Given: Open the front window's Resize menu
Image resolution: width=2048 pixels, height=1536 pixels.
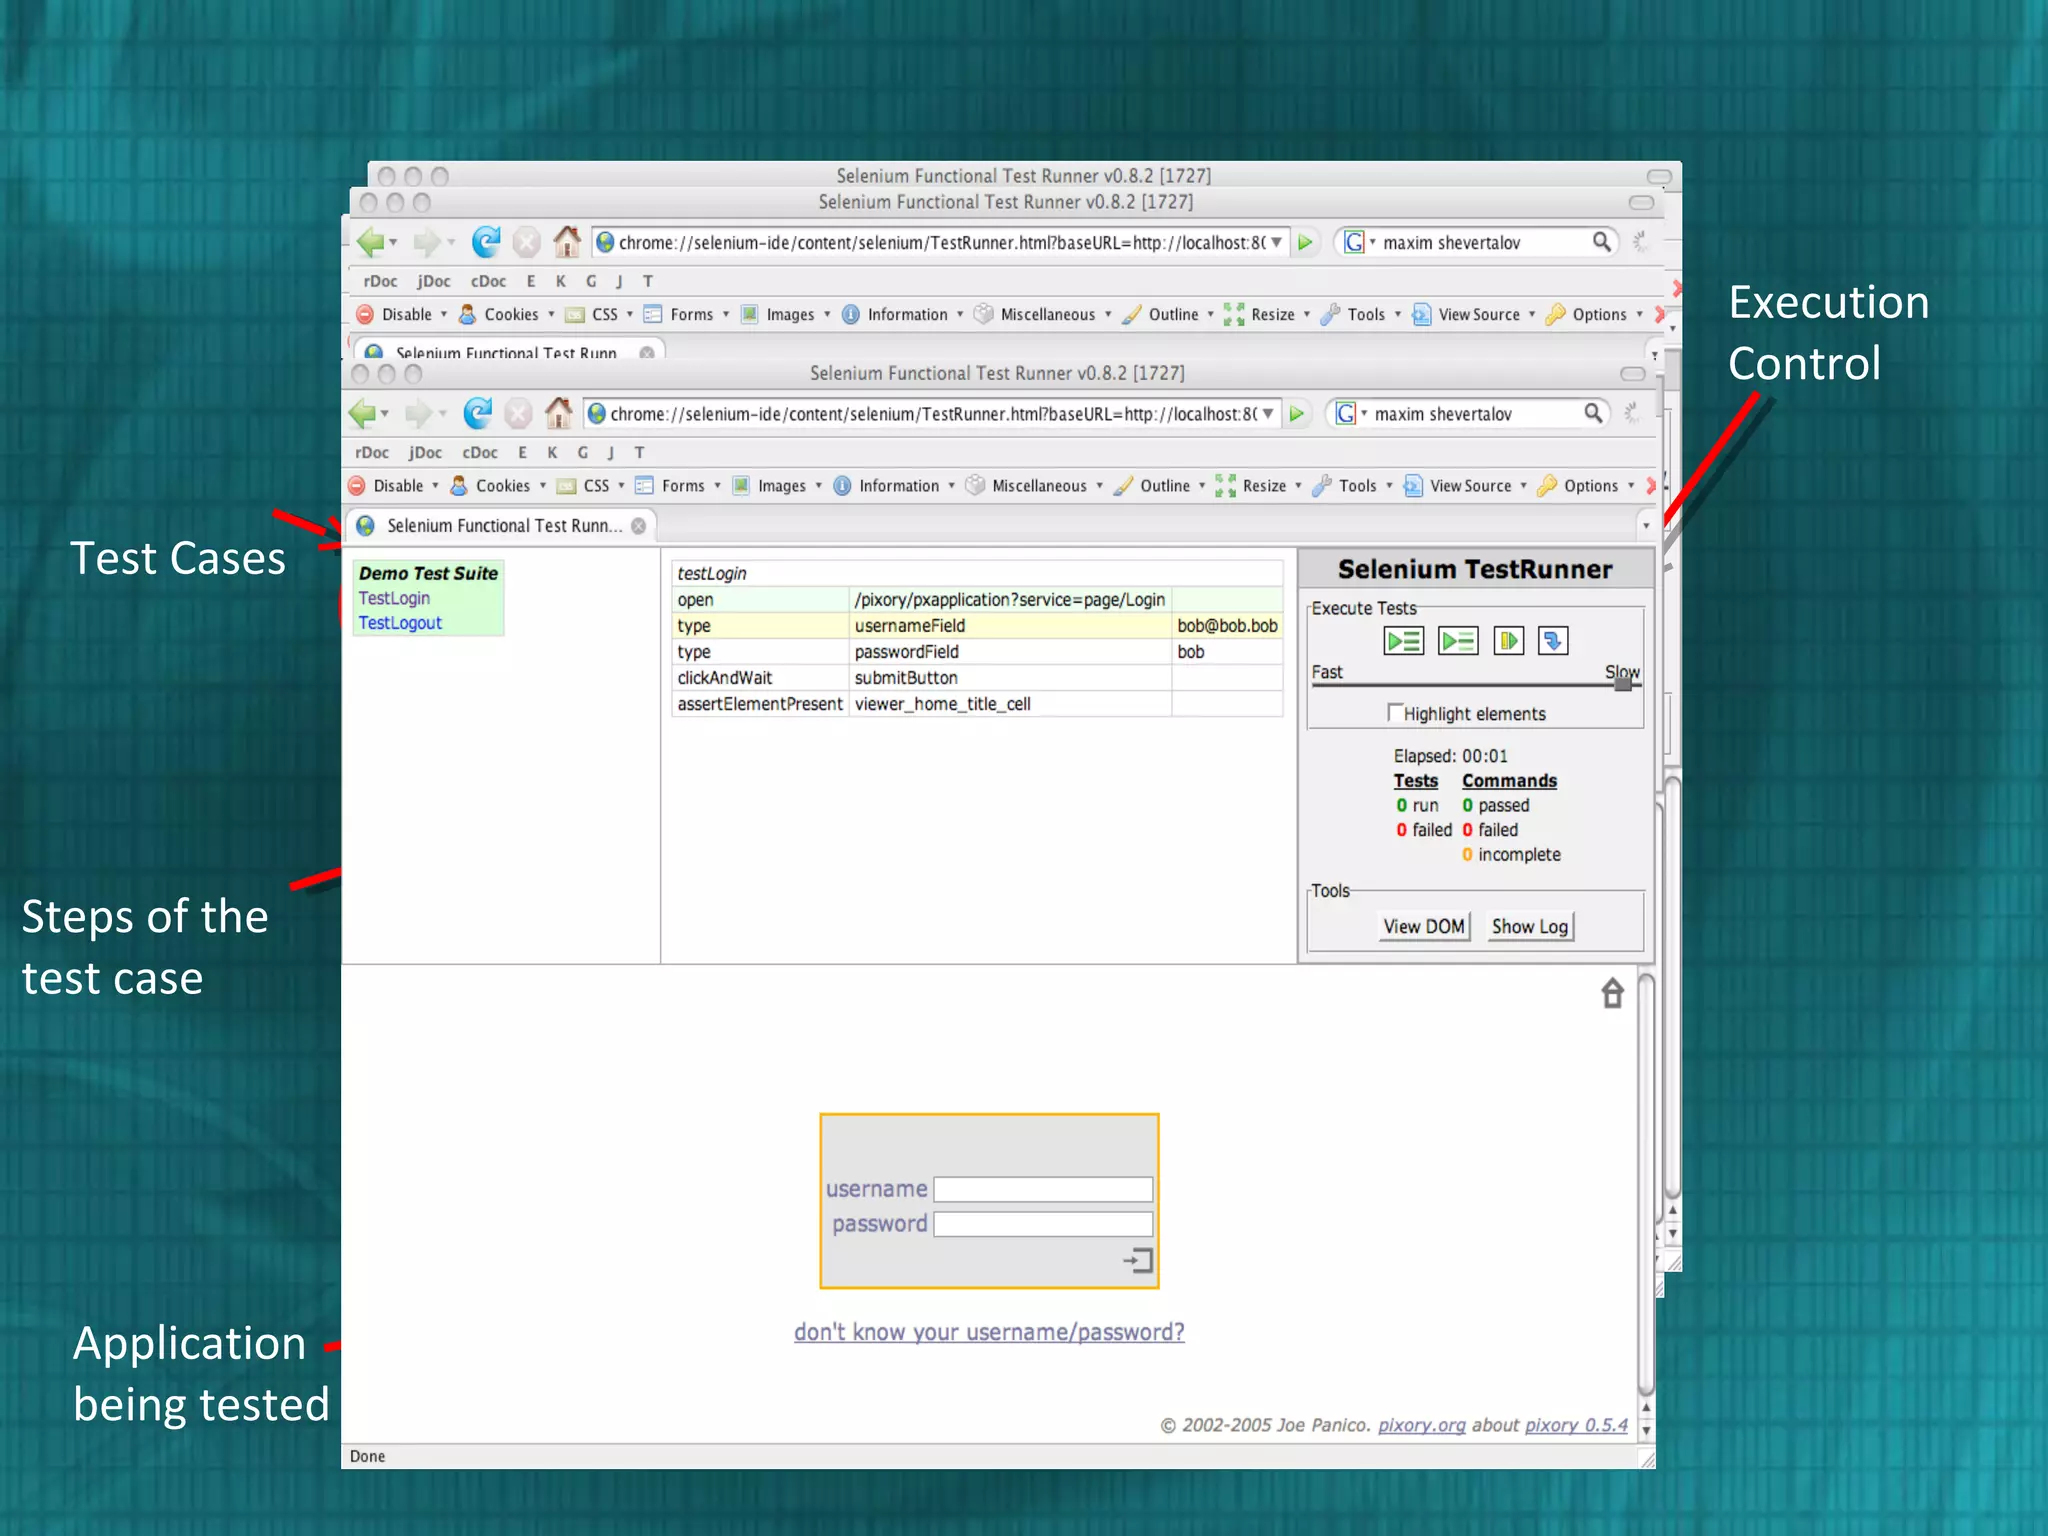Looking at the screenshot, I should [1259, 486].
